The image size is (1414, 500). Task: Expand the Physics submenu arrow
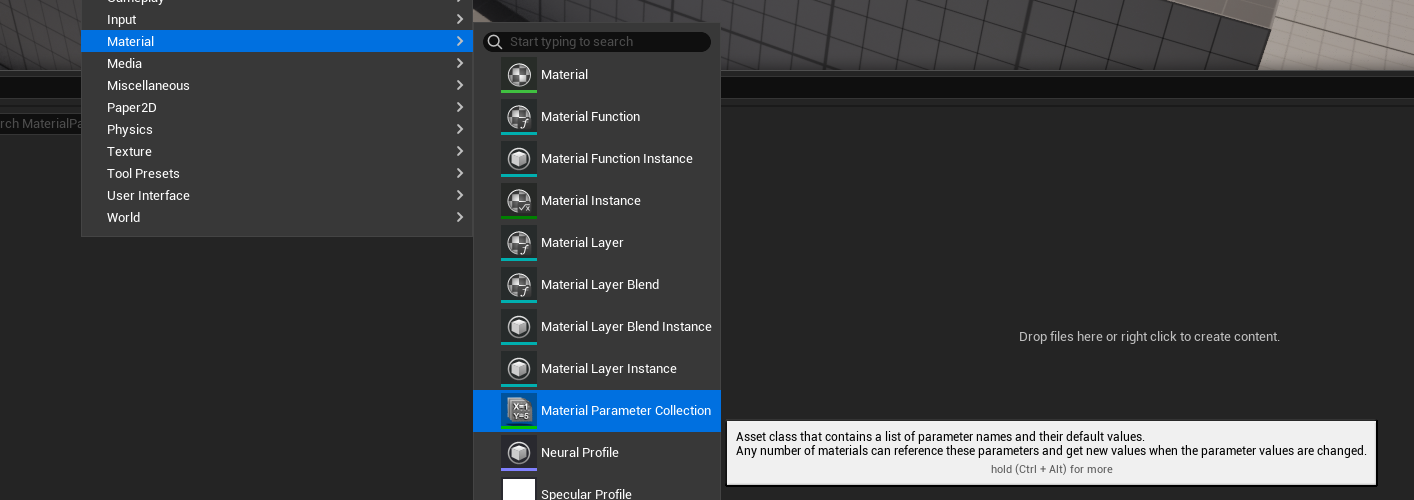pyautogui.click(x=460, y=129)
